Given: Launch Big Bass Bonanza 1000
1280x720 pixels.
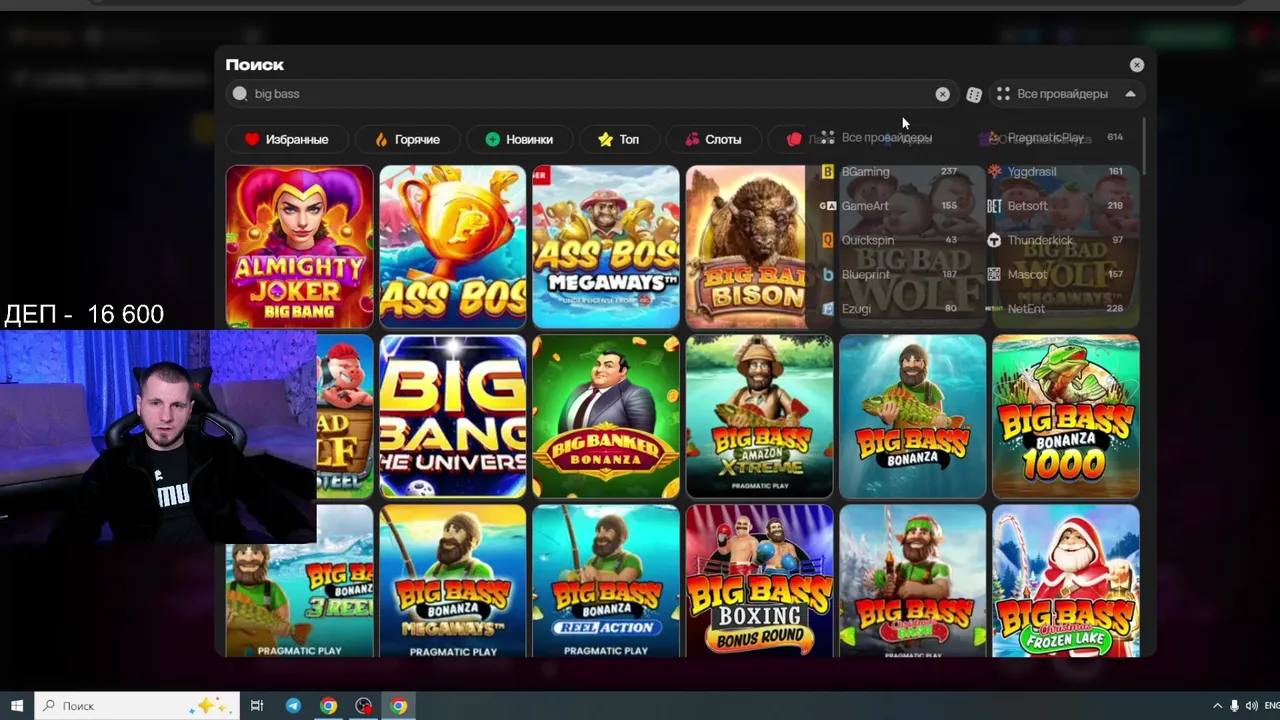Looking at the screenshot, I should click(1066, 416).
